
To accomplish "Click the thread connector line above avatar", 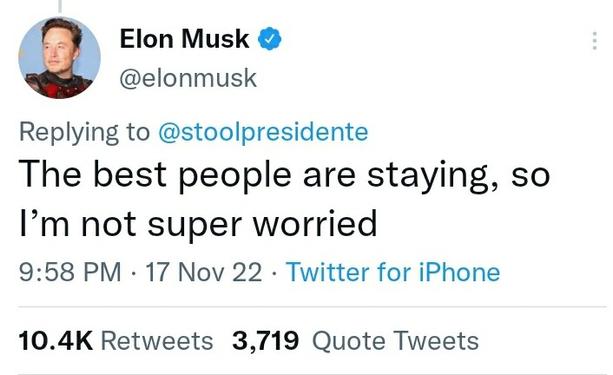I will pyautogui.click(x=60, y=6).
